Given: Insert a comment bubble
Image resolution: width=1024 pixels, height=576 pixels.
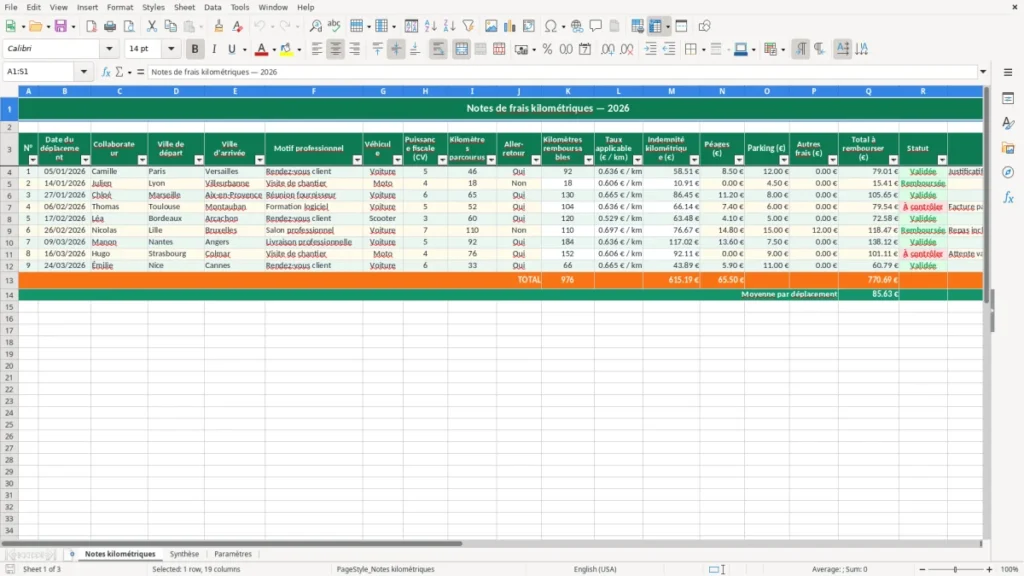Looking at the screenshot, I should 596,26.
